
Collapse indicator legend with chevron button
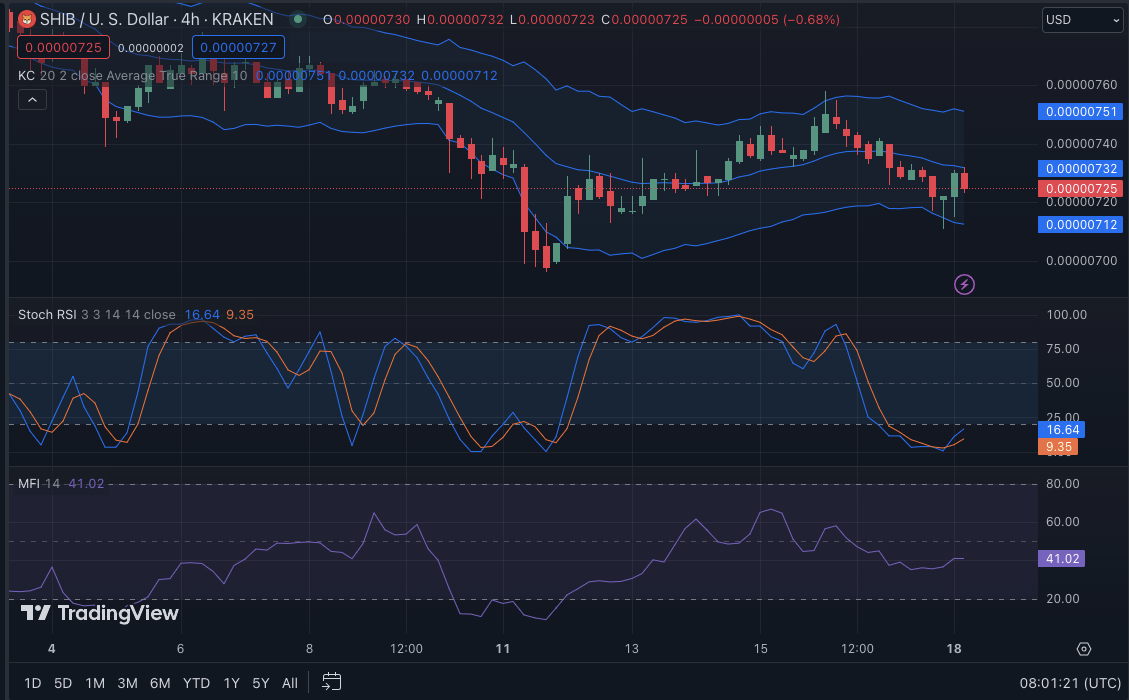pos(32,100)
